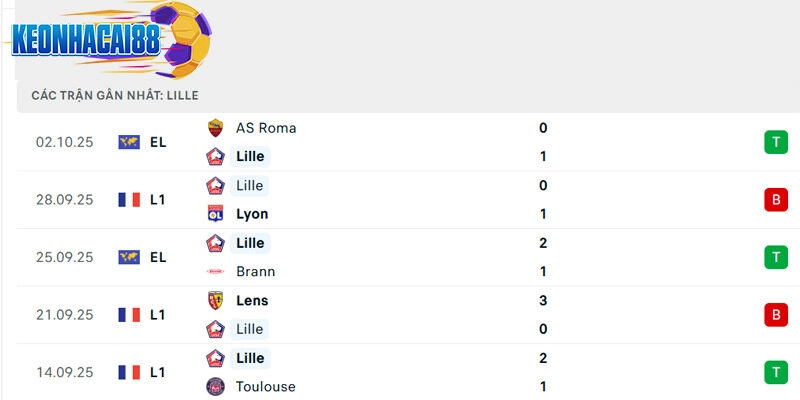800x400 pixels.
Task: Select the Toulouse team name
Action: point(265,386)
